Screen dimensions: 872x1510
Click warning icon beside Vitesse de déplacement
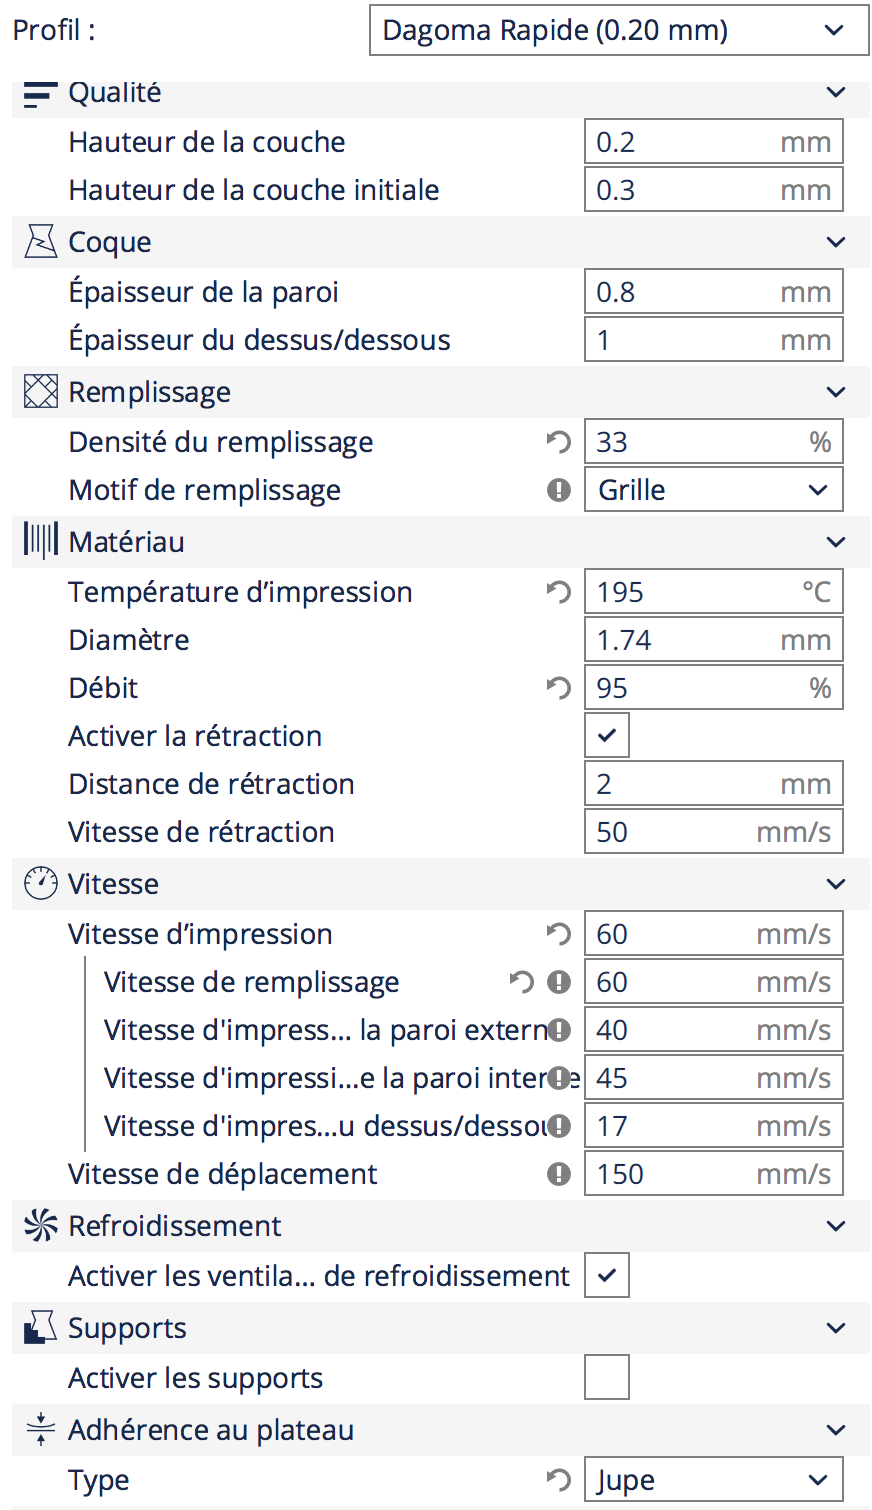(559, 1174)
